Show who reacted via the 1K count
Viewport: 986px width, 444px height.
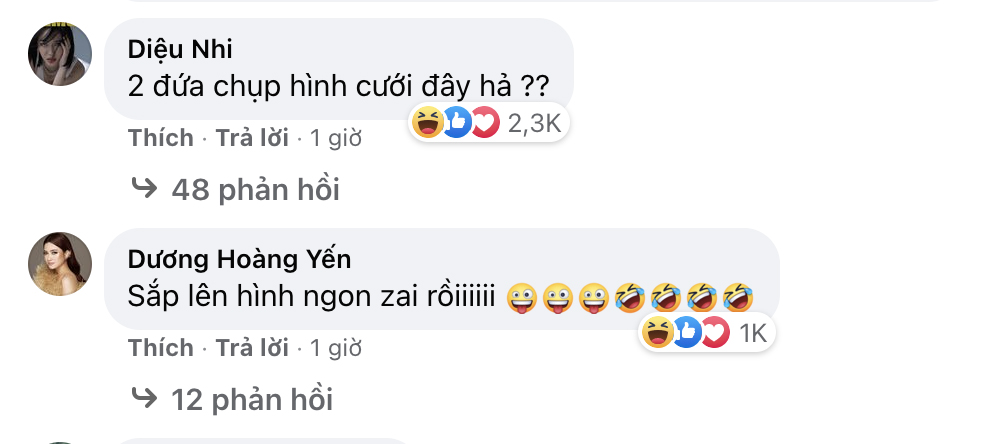coord(752,334)
